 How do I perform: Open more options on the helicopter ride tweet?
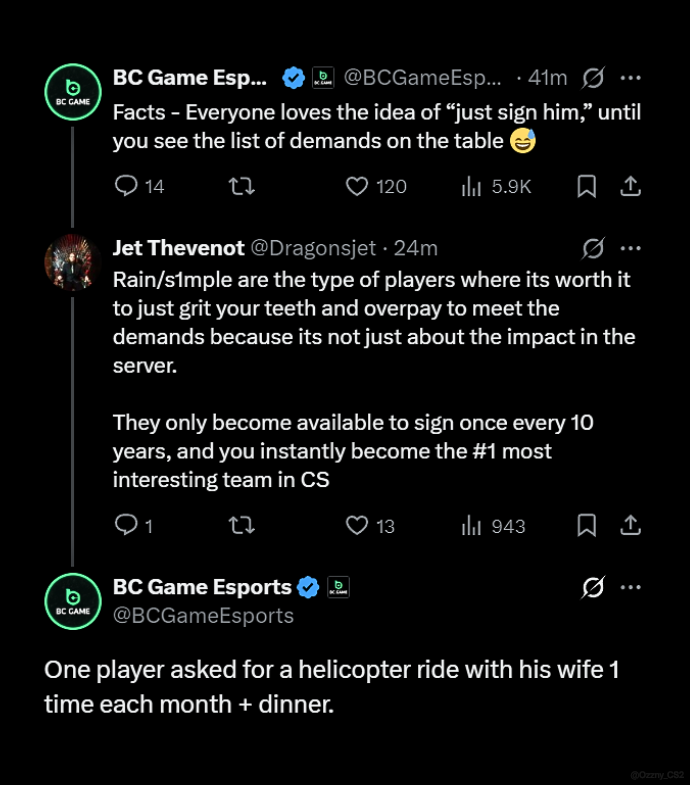click(x=630, y=587)
